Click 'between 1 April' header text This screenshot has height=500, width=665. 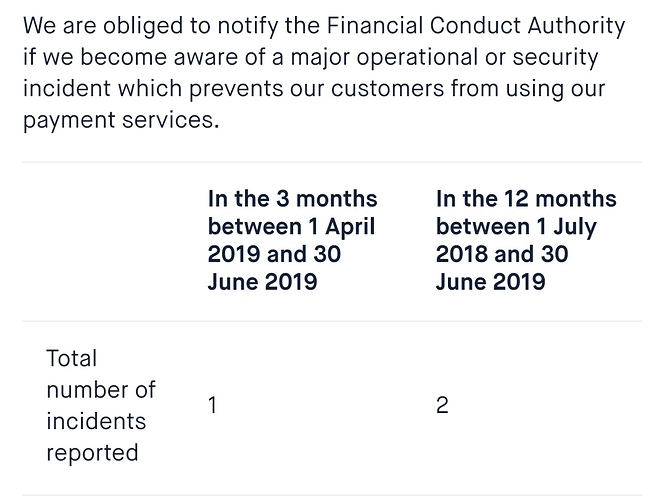[291, 226]
